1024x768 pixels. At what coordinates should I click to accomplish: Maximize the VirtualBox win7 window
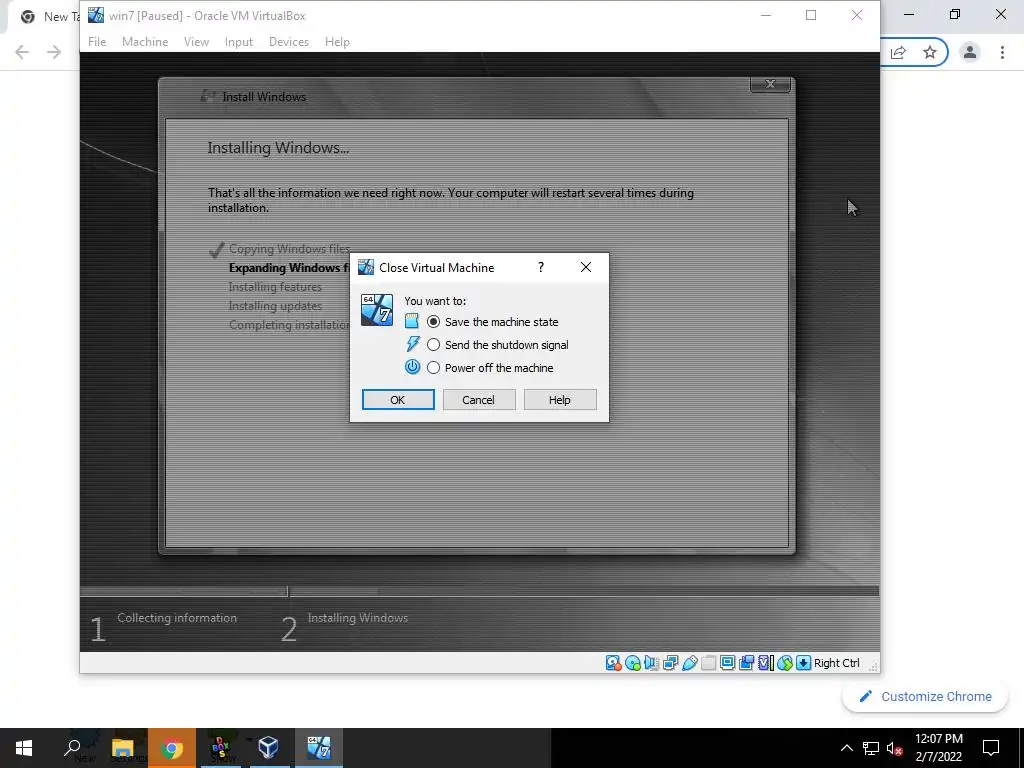811,15
